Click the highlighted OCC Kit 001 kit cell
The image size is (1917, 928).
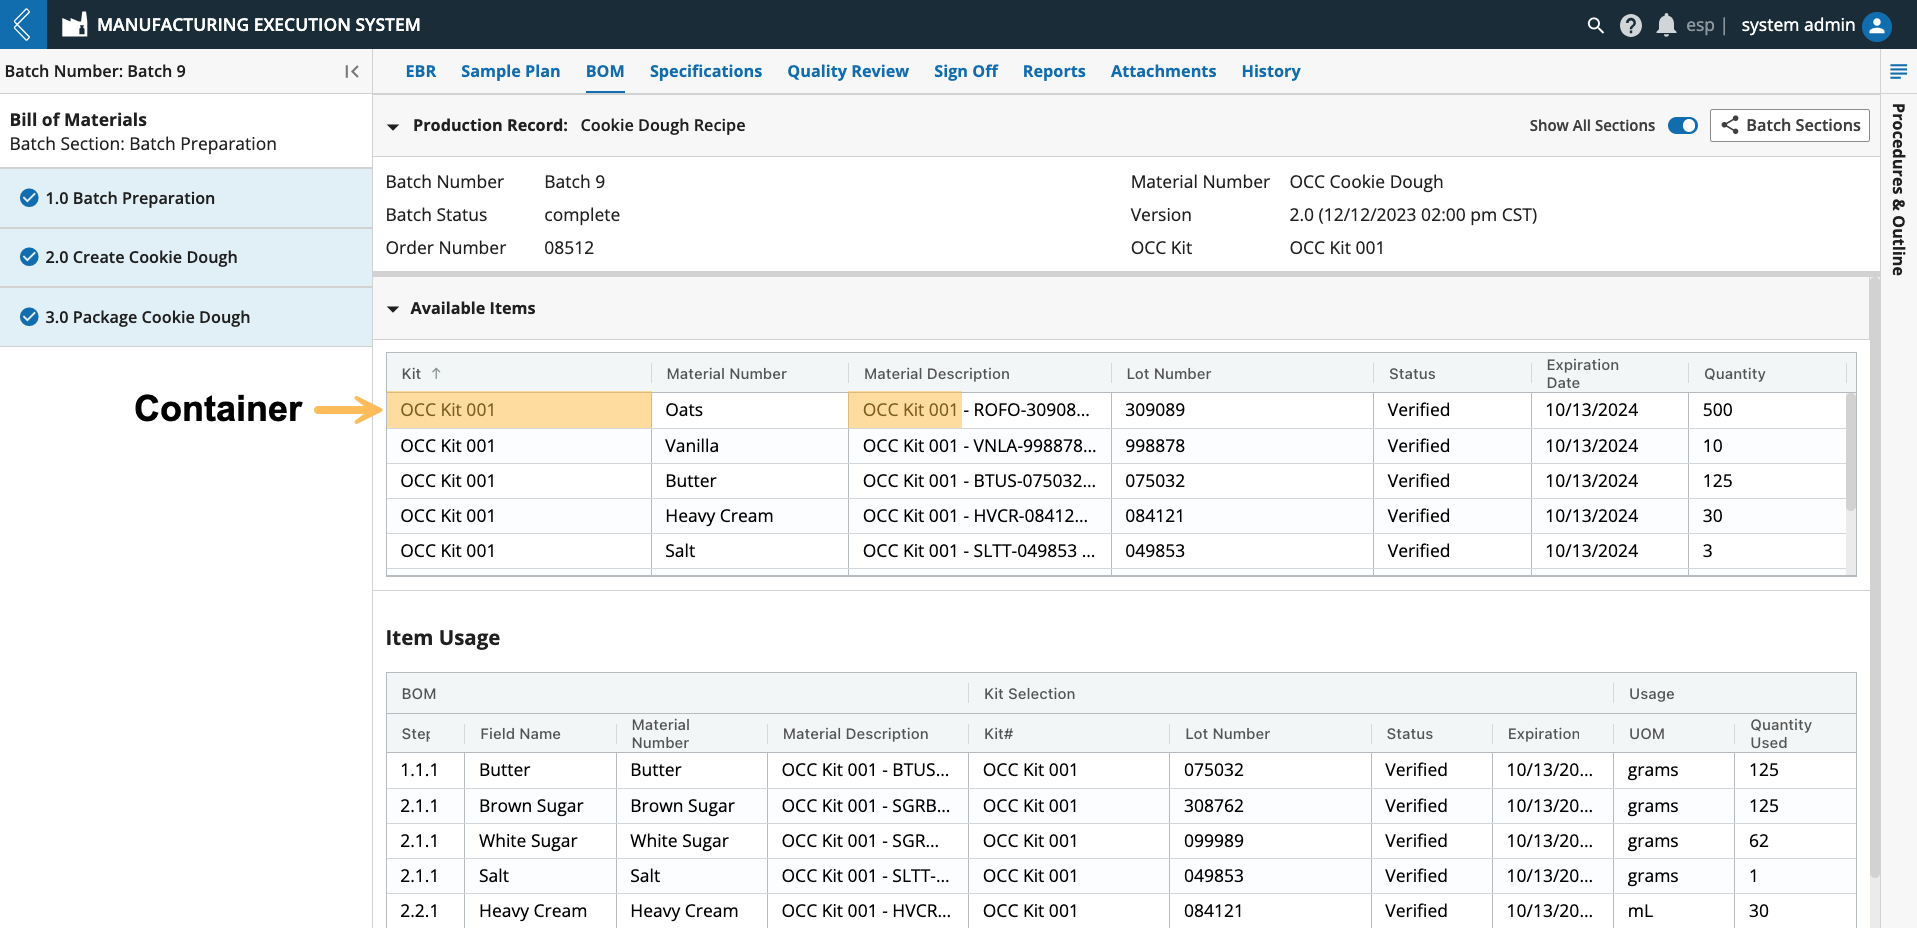click(519, 410)
